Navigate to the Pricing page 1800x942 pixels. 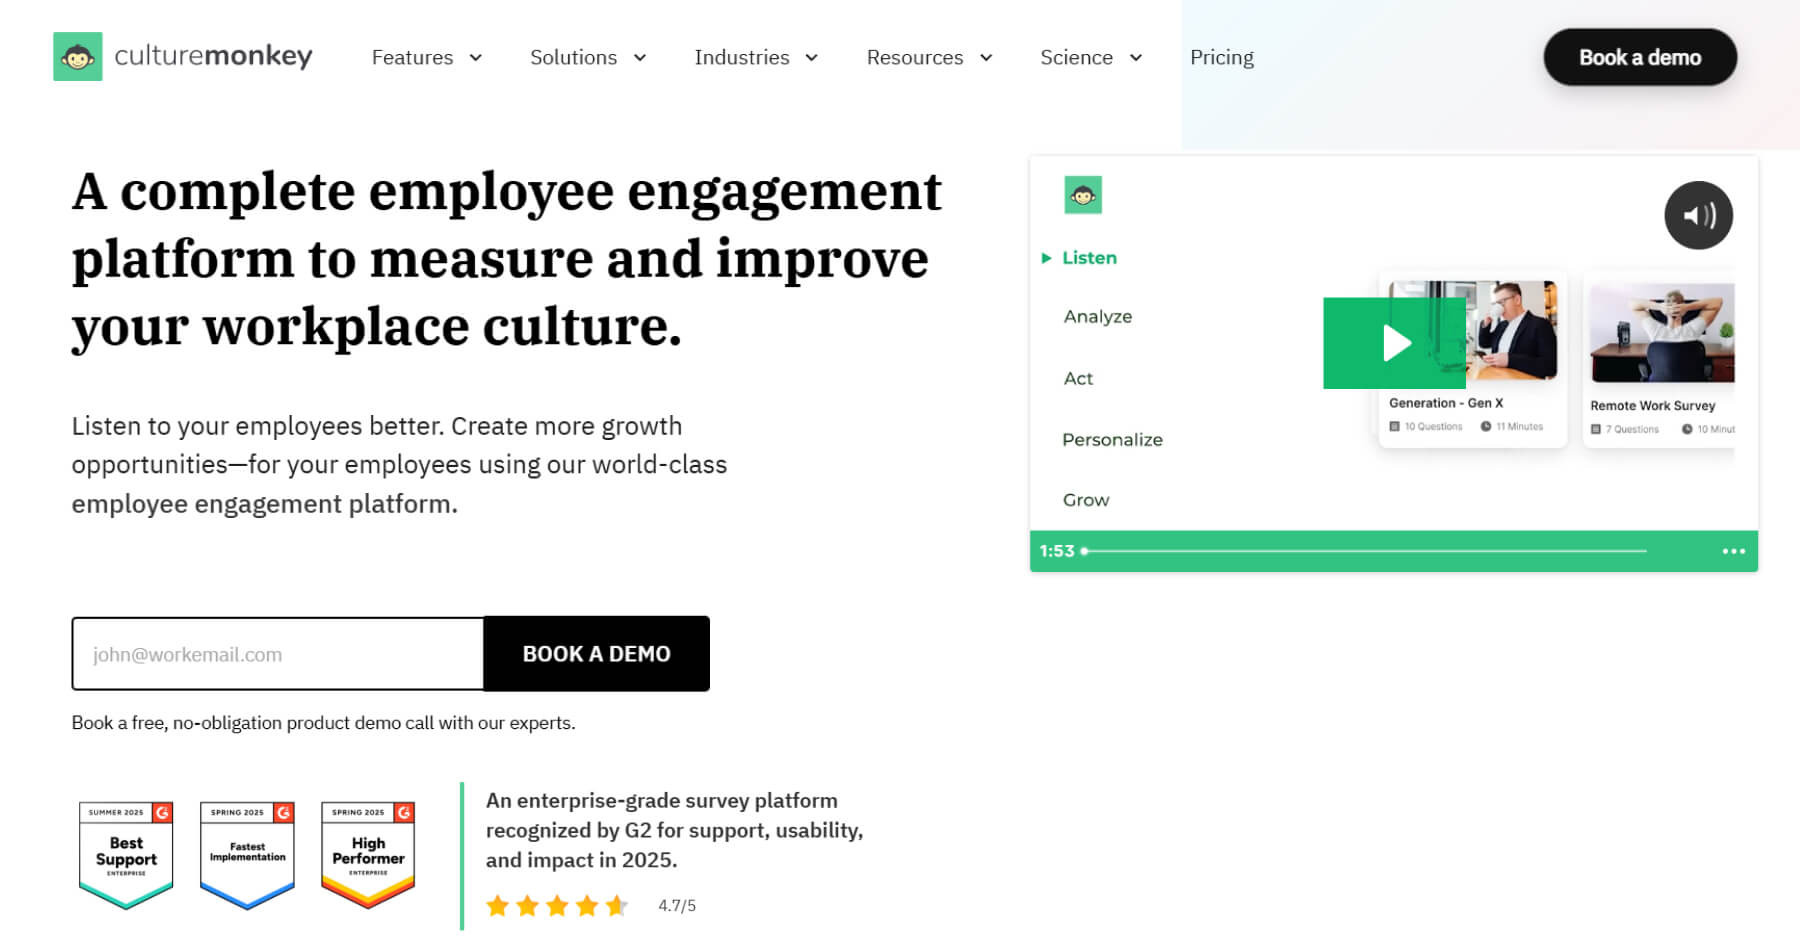click(1221, 57)
